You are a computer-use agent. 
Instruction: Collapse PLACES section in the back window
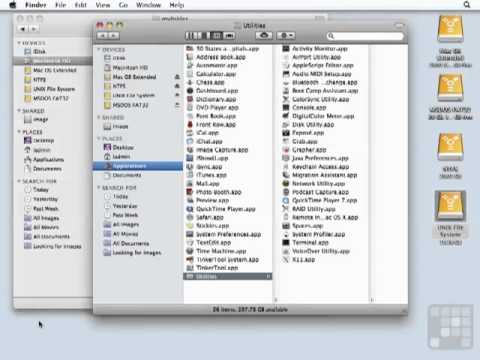(19, 132)
